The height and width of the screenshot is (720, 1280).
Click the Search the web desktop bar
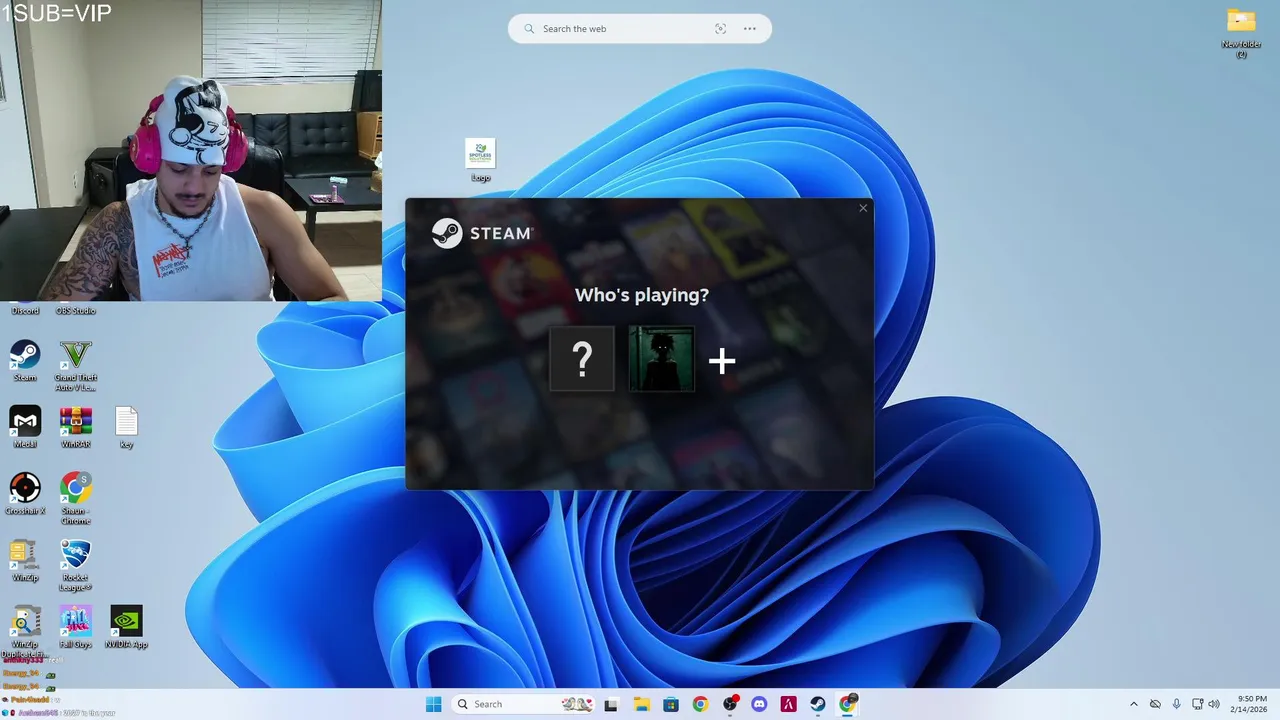pyautogui.click(x=640, y=29)
